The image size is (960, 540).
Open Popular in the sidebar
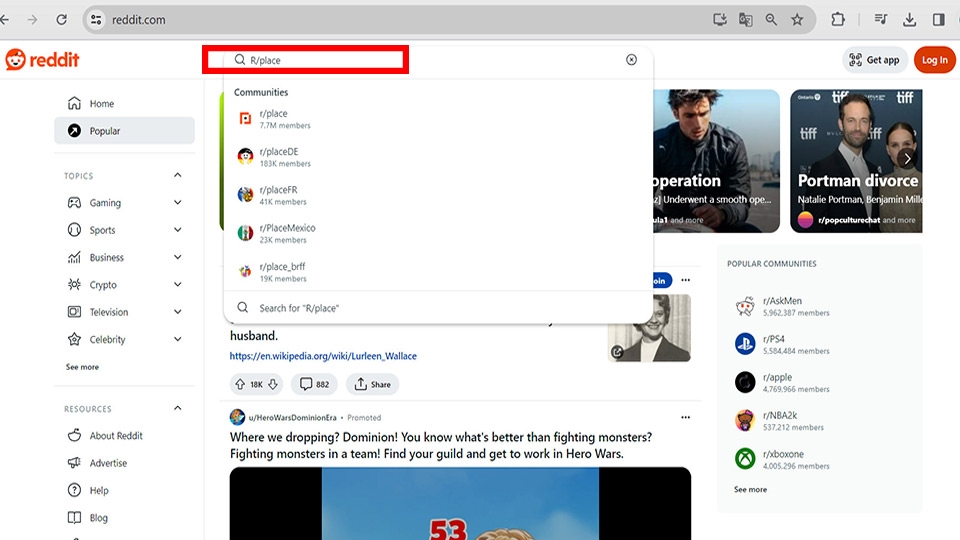[x=124, y=130]
